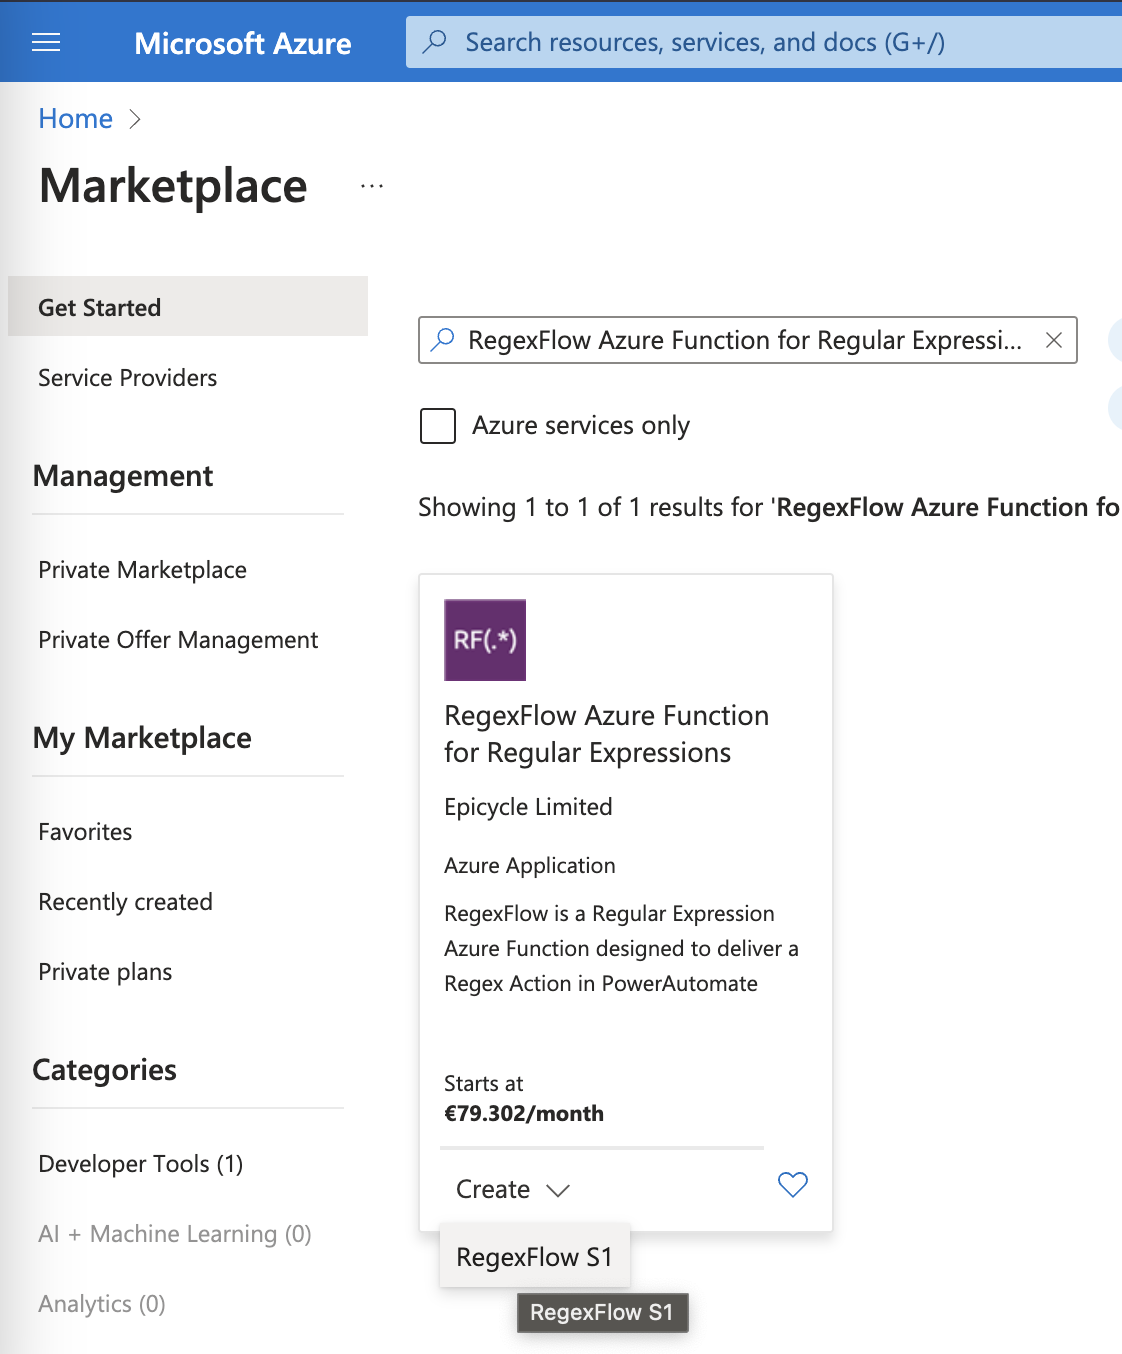Open the hamburger portal menu
Viewport: 1122px width, 1354px height.
tap(46, 42)
